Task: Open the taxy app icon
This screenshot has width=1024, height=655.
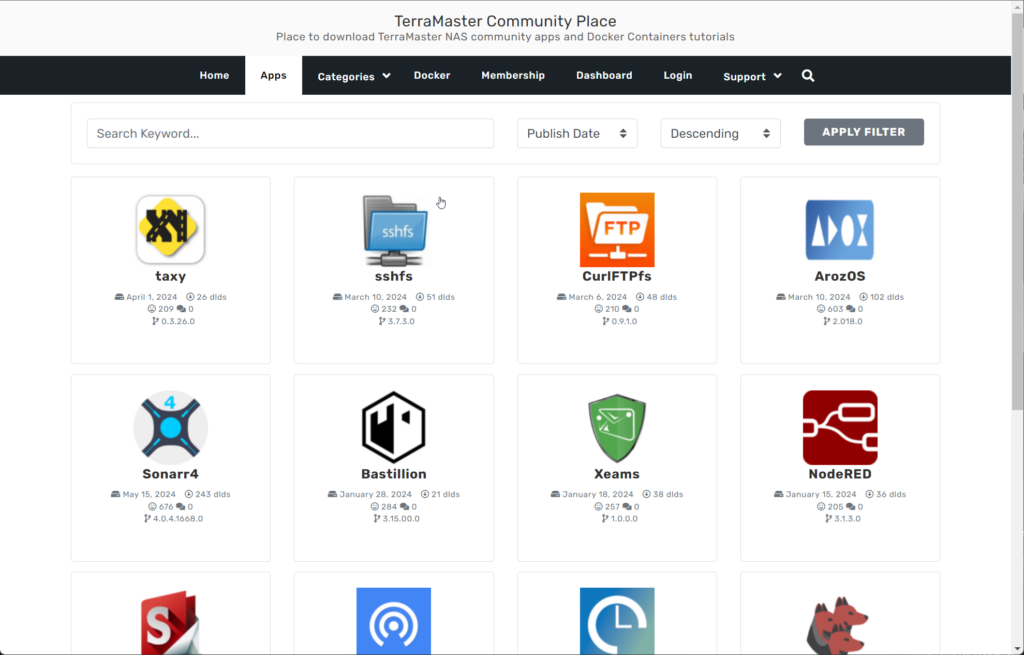Action: 170,229
